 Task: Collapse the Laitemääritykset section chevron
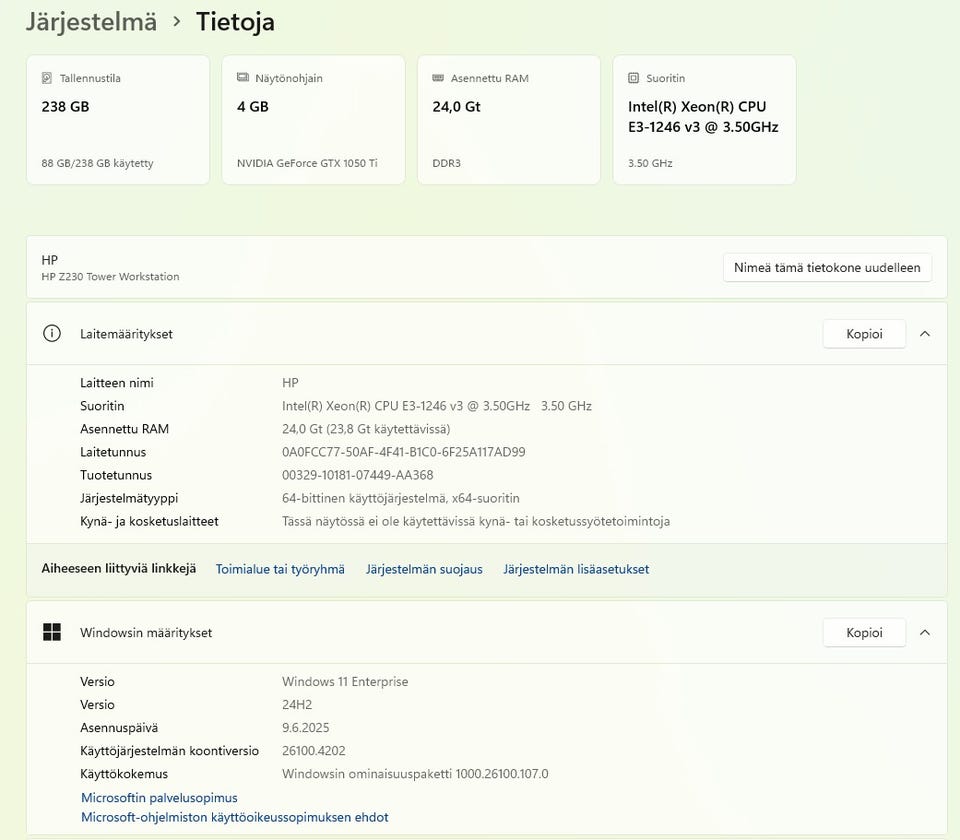coord(925,334)
